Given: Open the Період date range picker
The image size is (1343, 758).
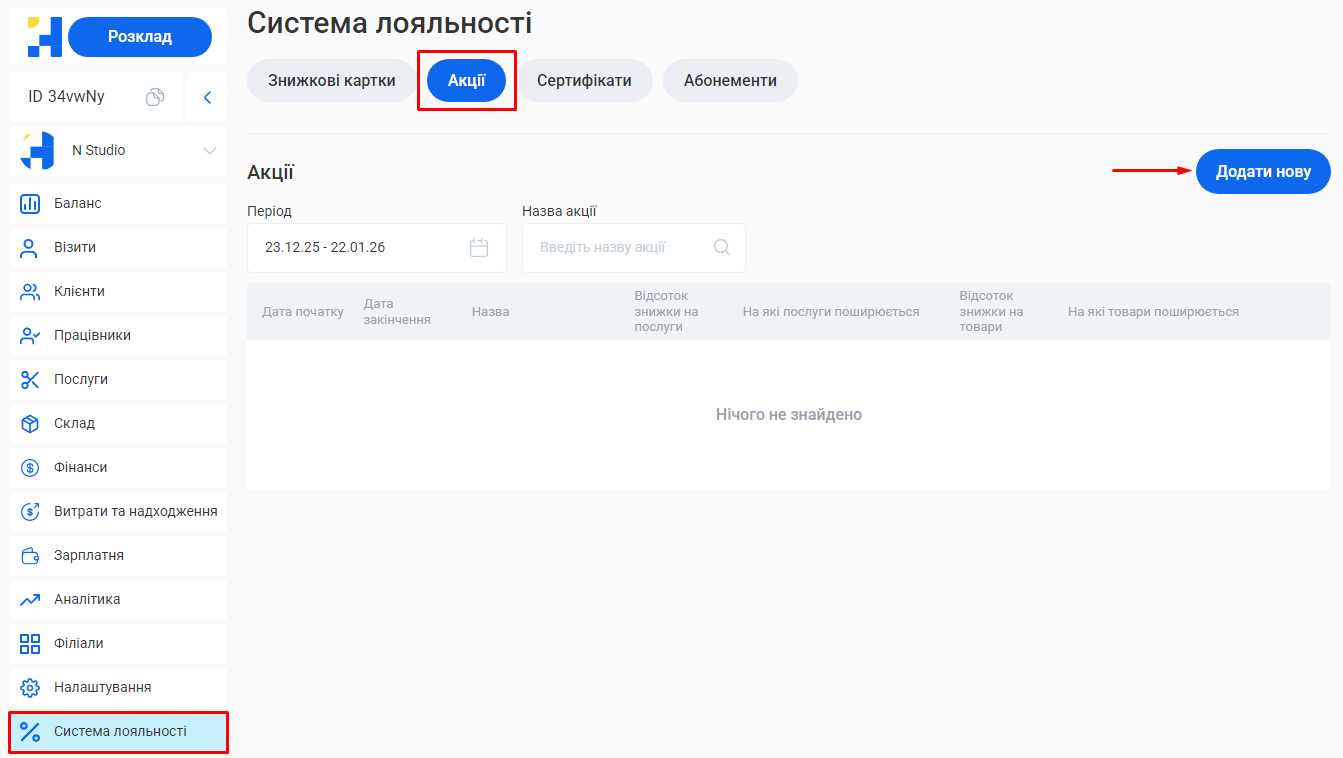Looking at the screenshot, I should click(x=360, y=247).
